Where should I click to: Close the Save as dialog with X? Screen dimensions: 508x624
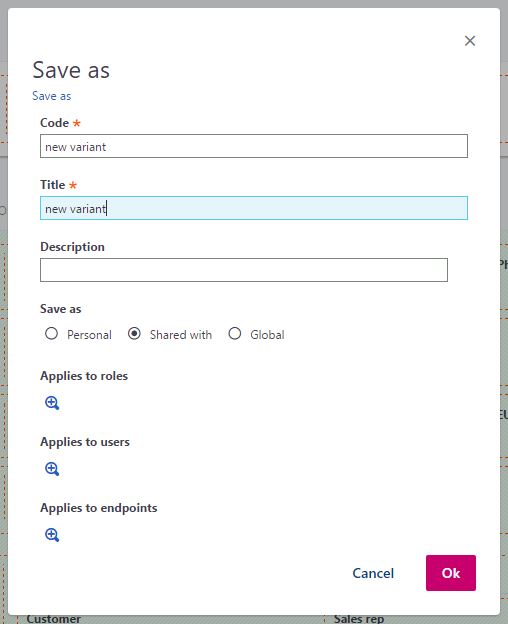470,41
